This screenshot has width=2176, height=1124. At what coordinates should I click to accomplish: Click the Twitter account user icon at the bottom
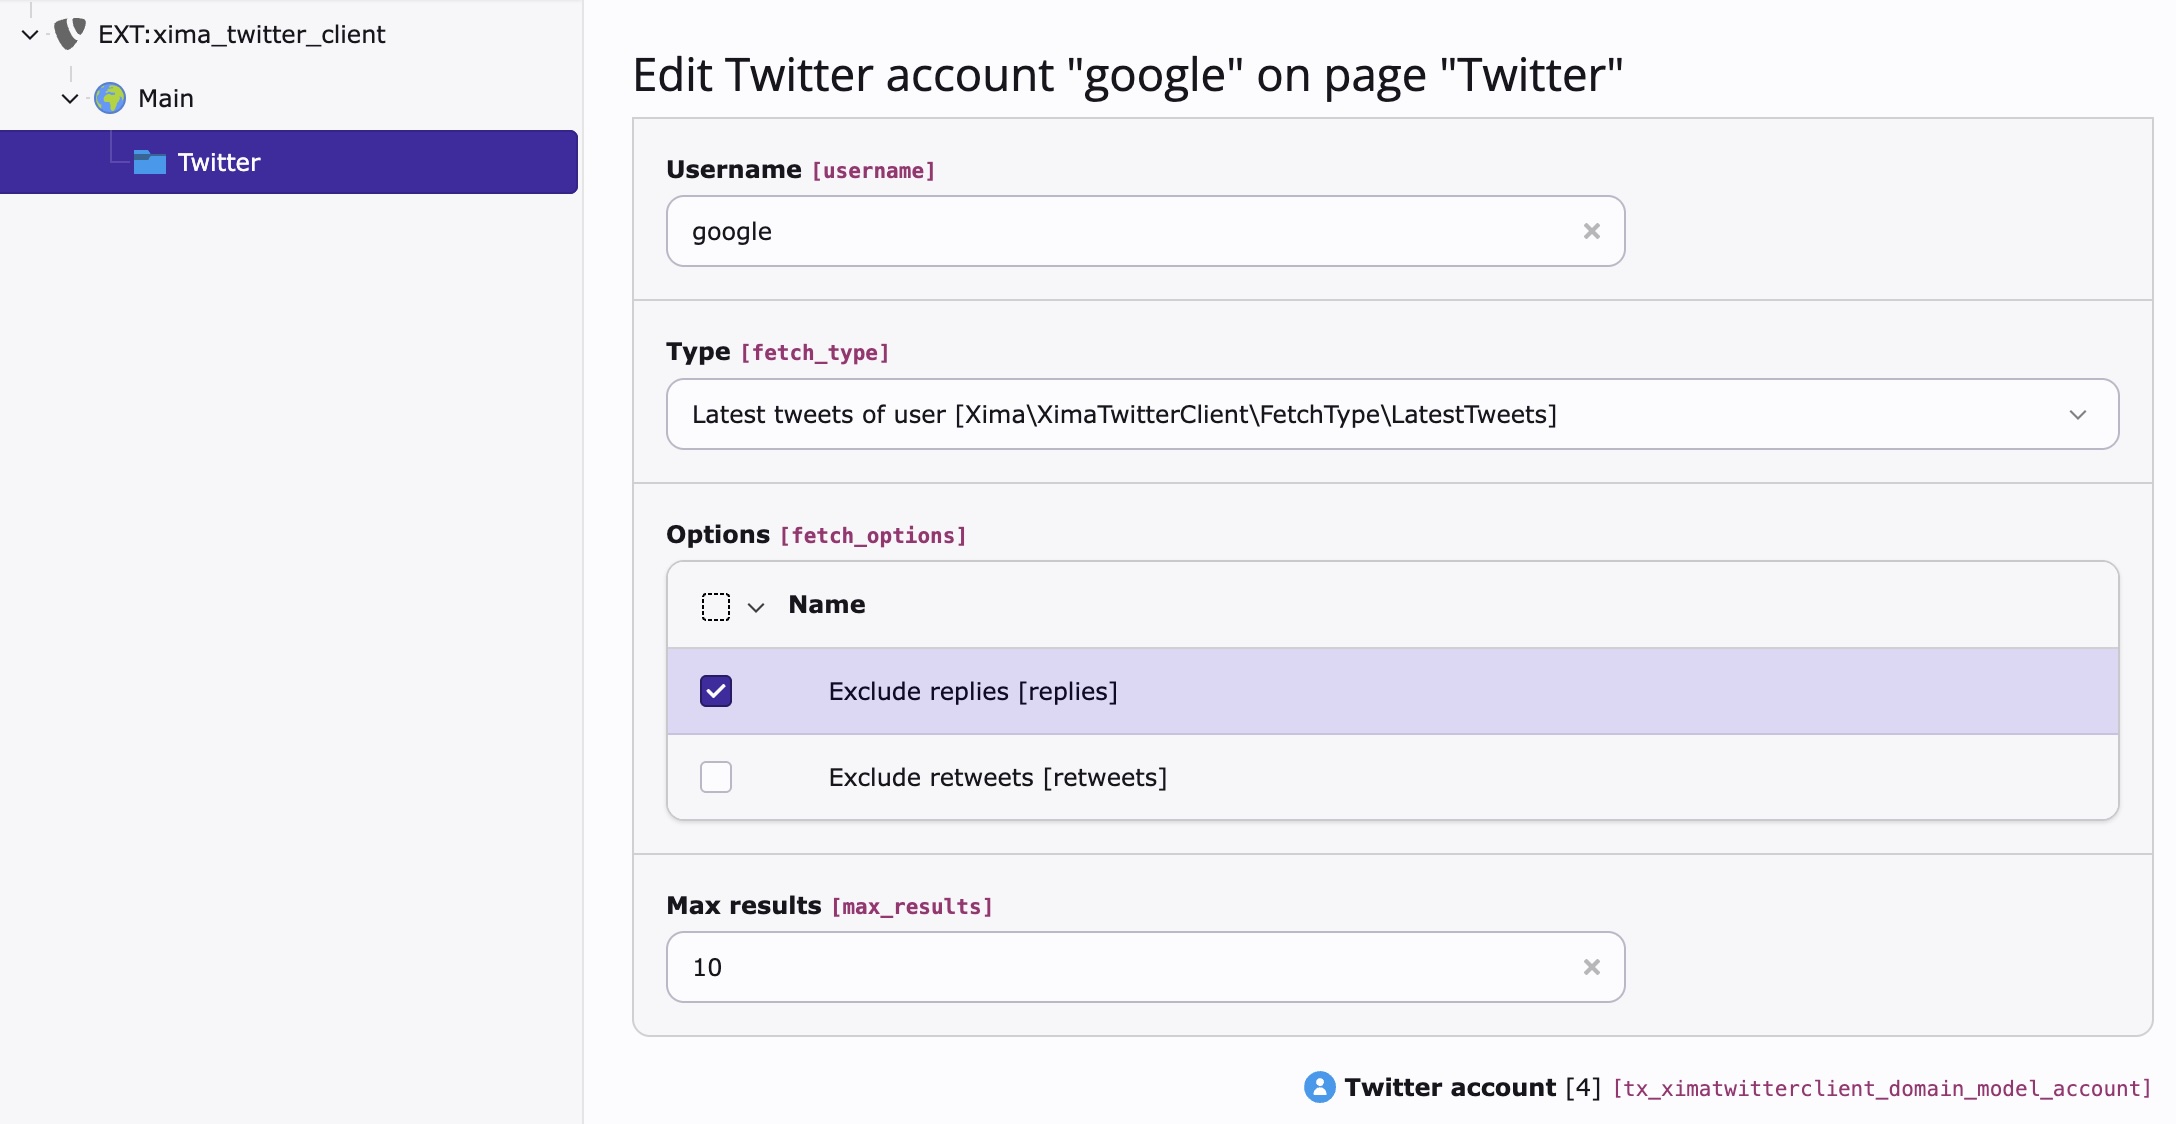click(1320, 1087)
